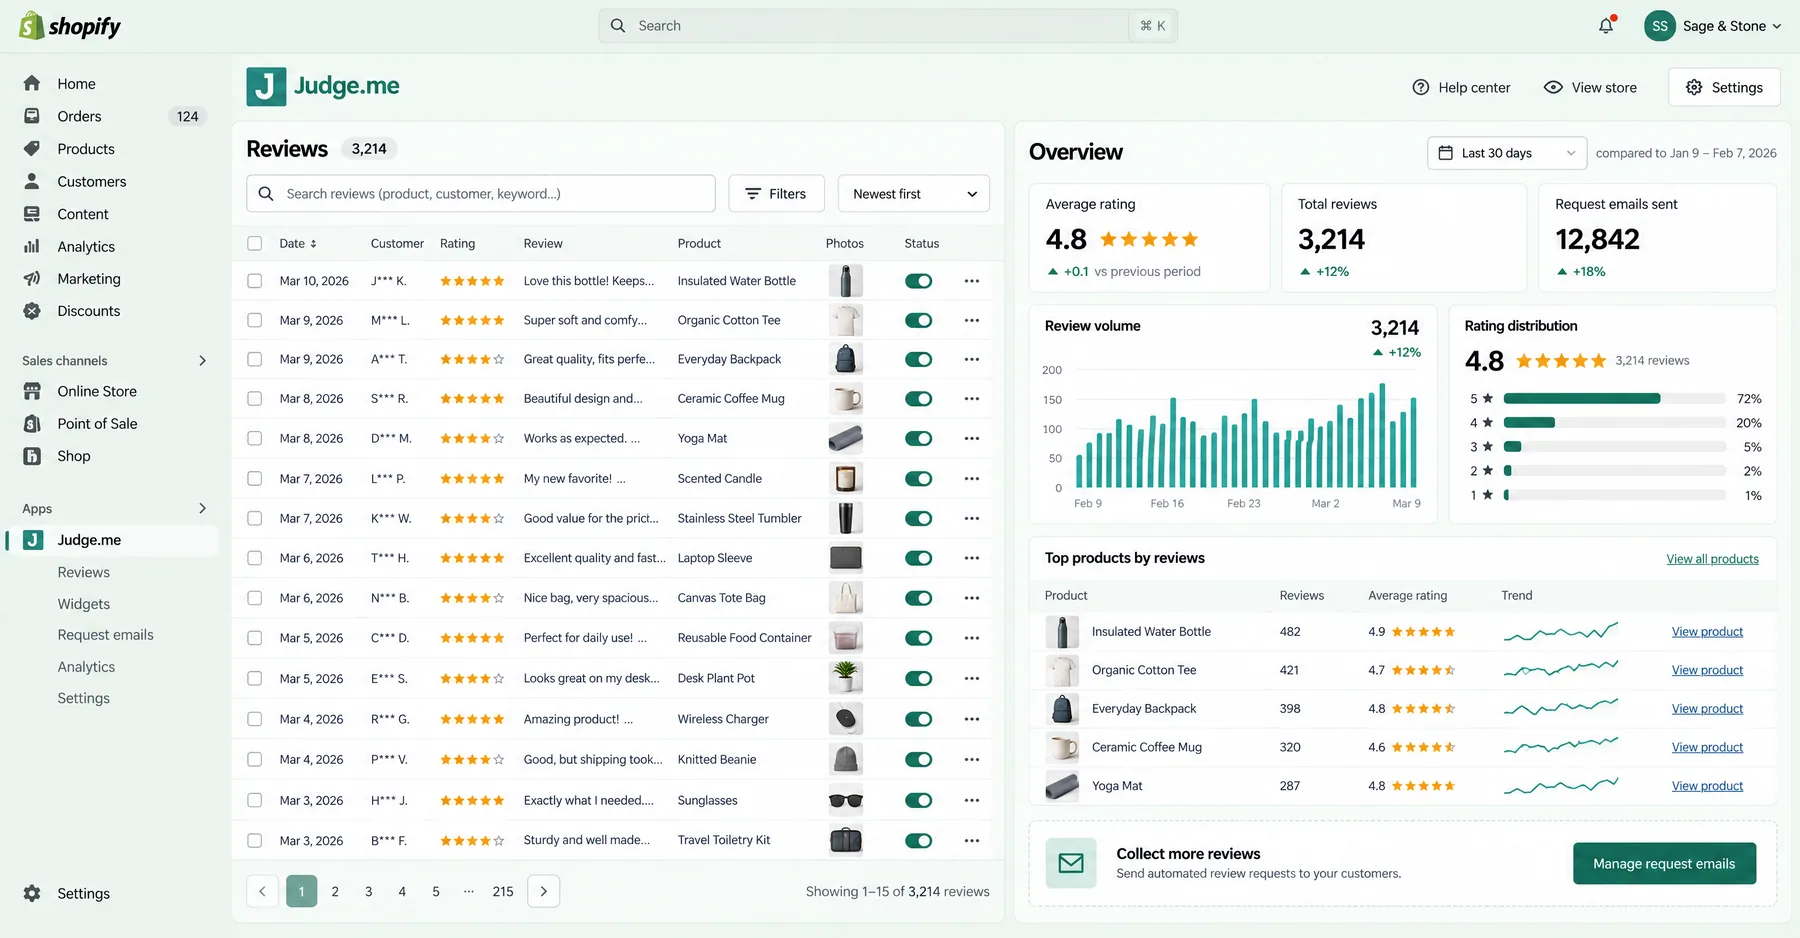Image resolution: width=1800 pixels, height=938 pixels.
Task: Open more actions for Insulated Water Bottle review
Action: tap(972, 281)
